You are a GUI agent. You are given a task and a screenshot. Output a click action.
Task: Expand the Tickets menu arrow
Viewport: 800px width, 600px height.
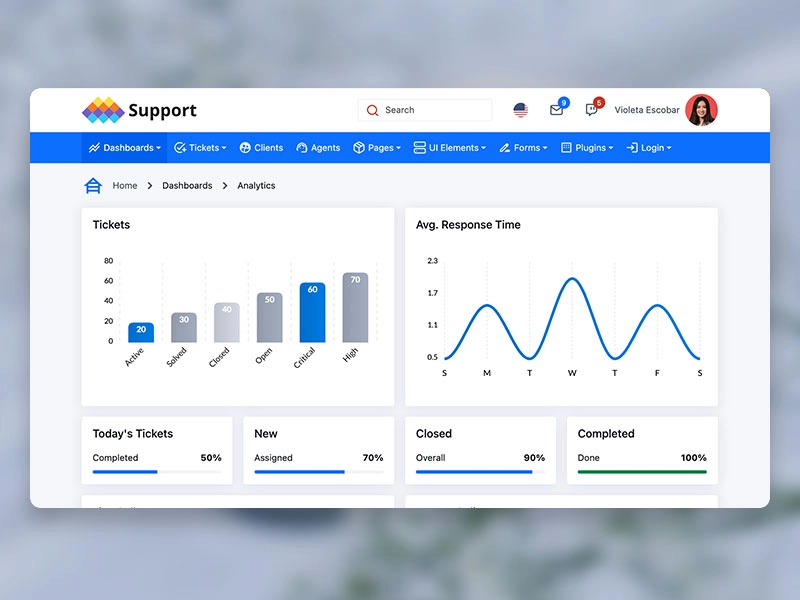[x=224, y=148]
